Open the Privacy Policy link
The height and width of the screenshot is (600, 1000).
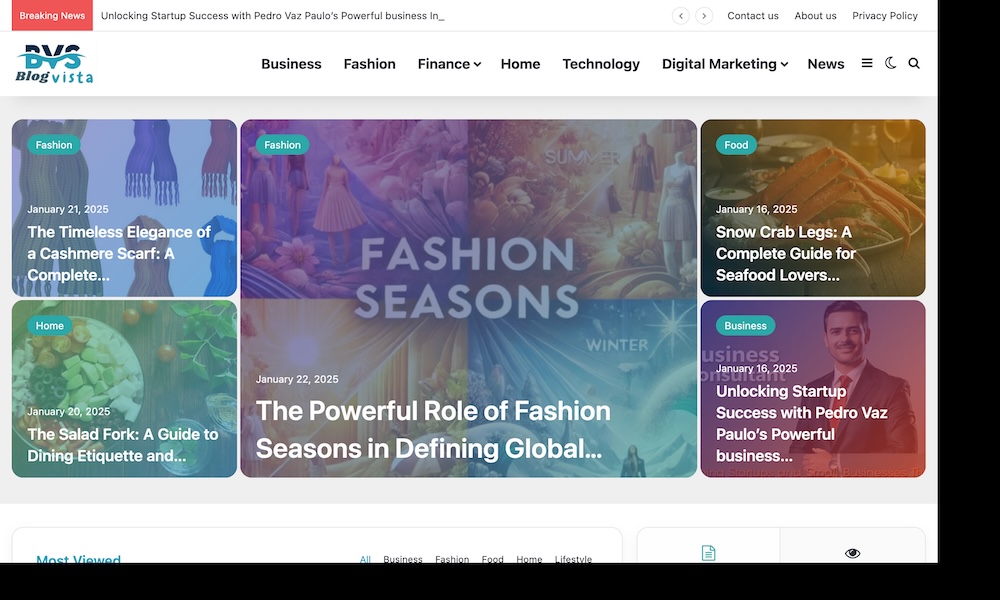[x=885, y=16]
